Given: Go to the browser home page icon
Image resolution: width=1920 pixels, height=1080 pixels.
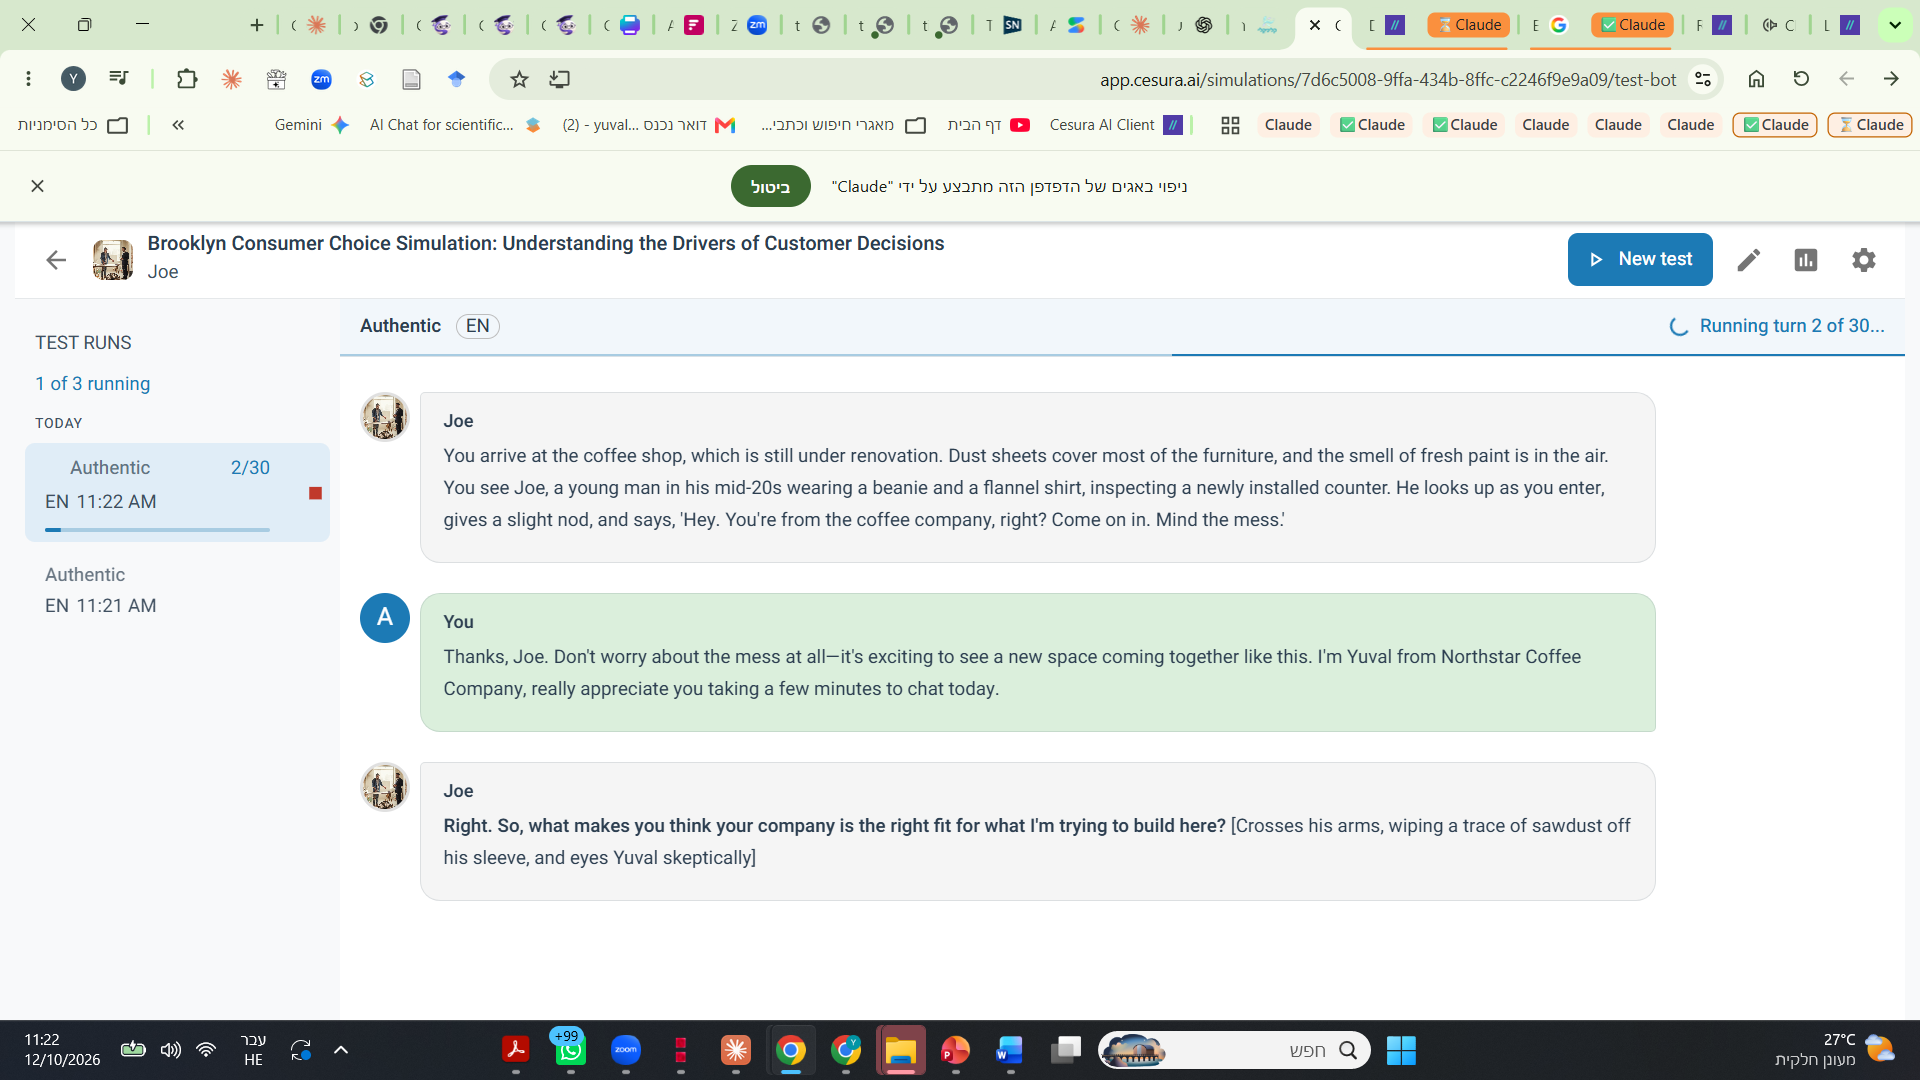Looking at the screenshot, I should pos(1756,79).
